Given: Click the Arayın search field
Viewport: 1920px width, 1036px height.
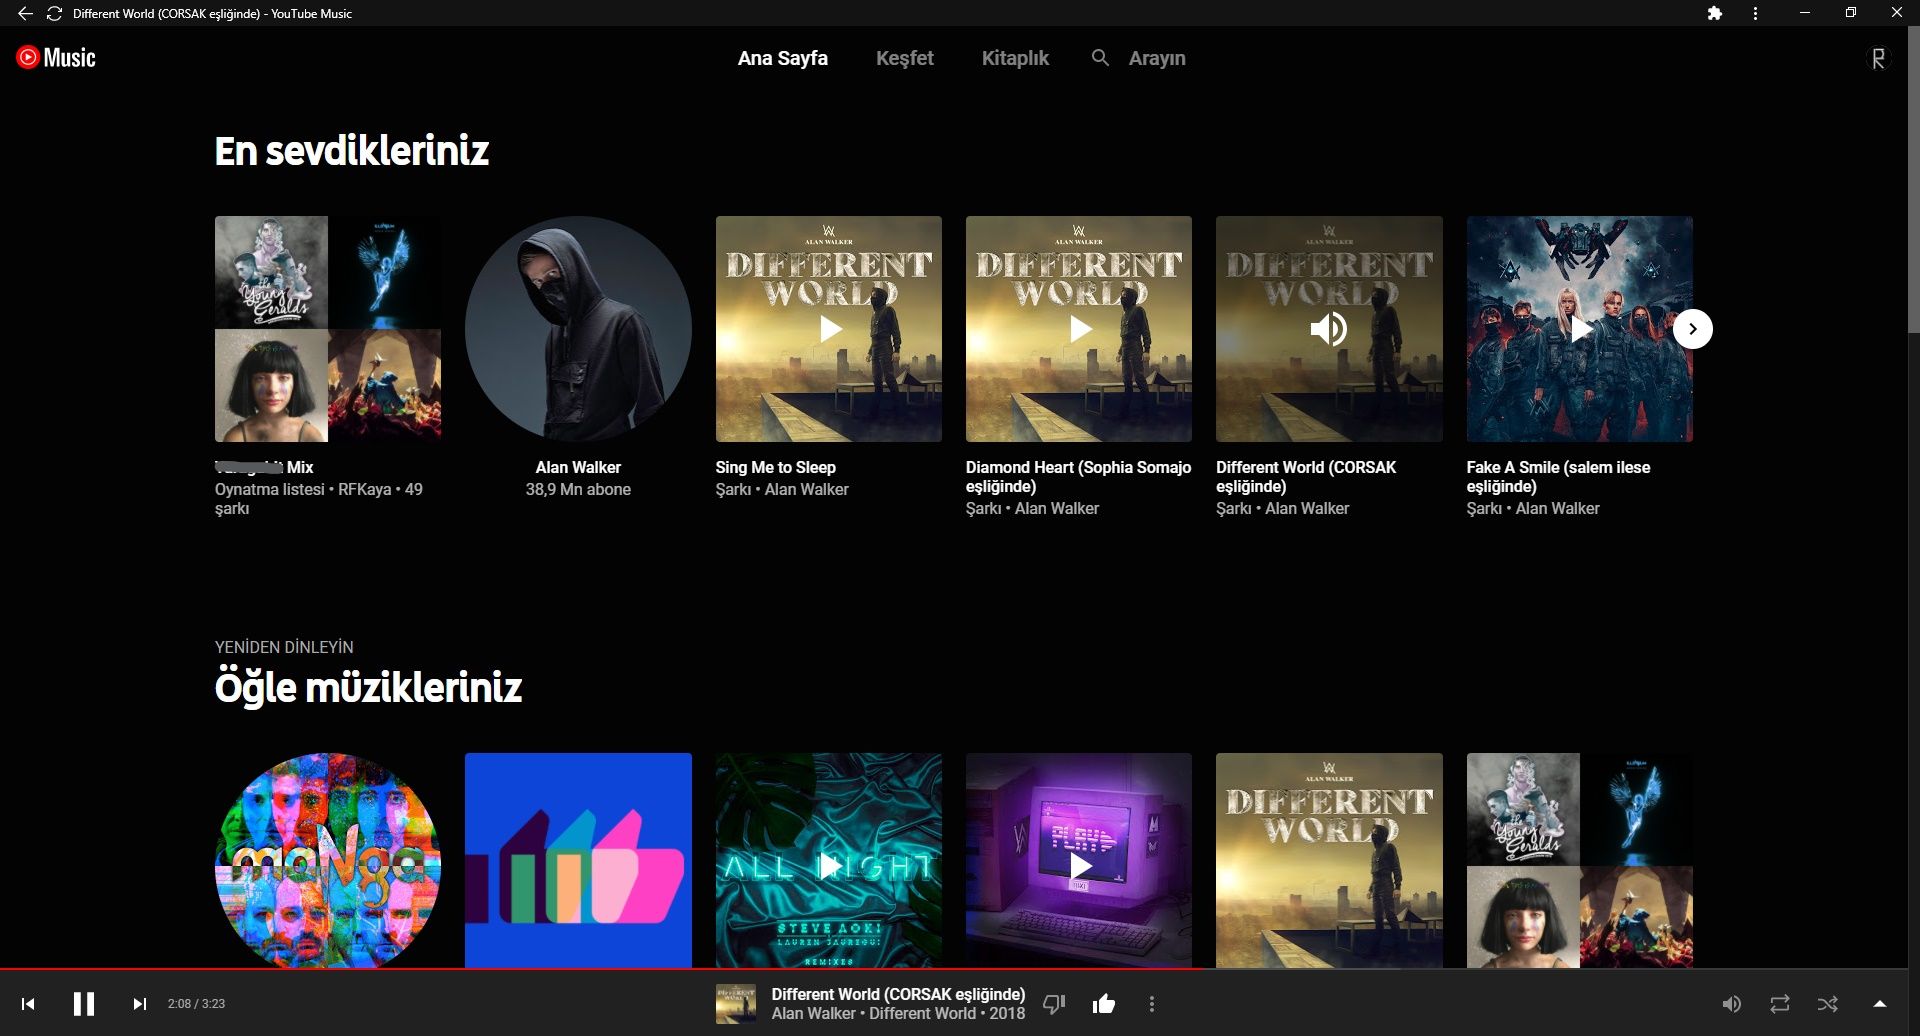Looking at the screenshot, I should pyautogui.click(x=1157, y=58).
